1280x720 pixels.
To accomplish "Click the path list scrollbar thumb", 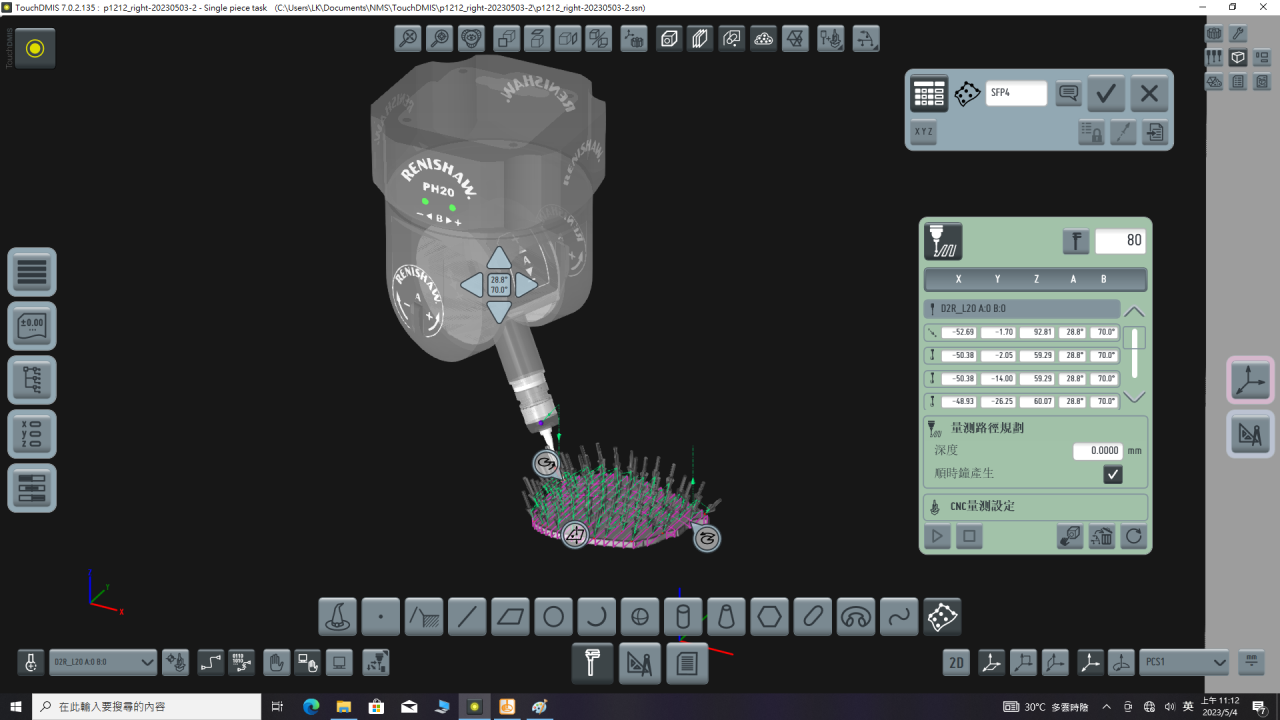I will pos(1134,338).
